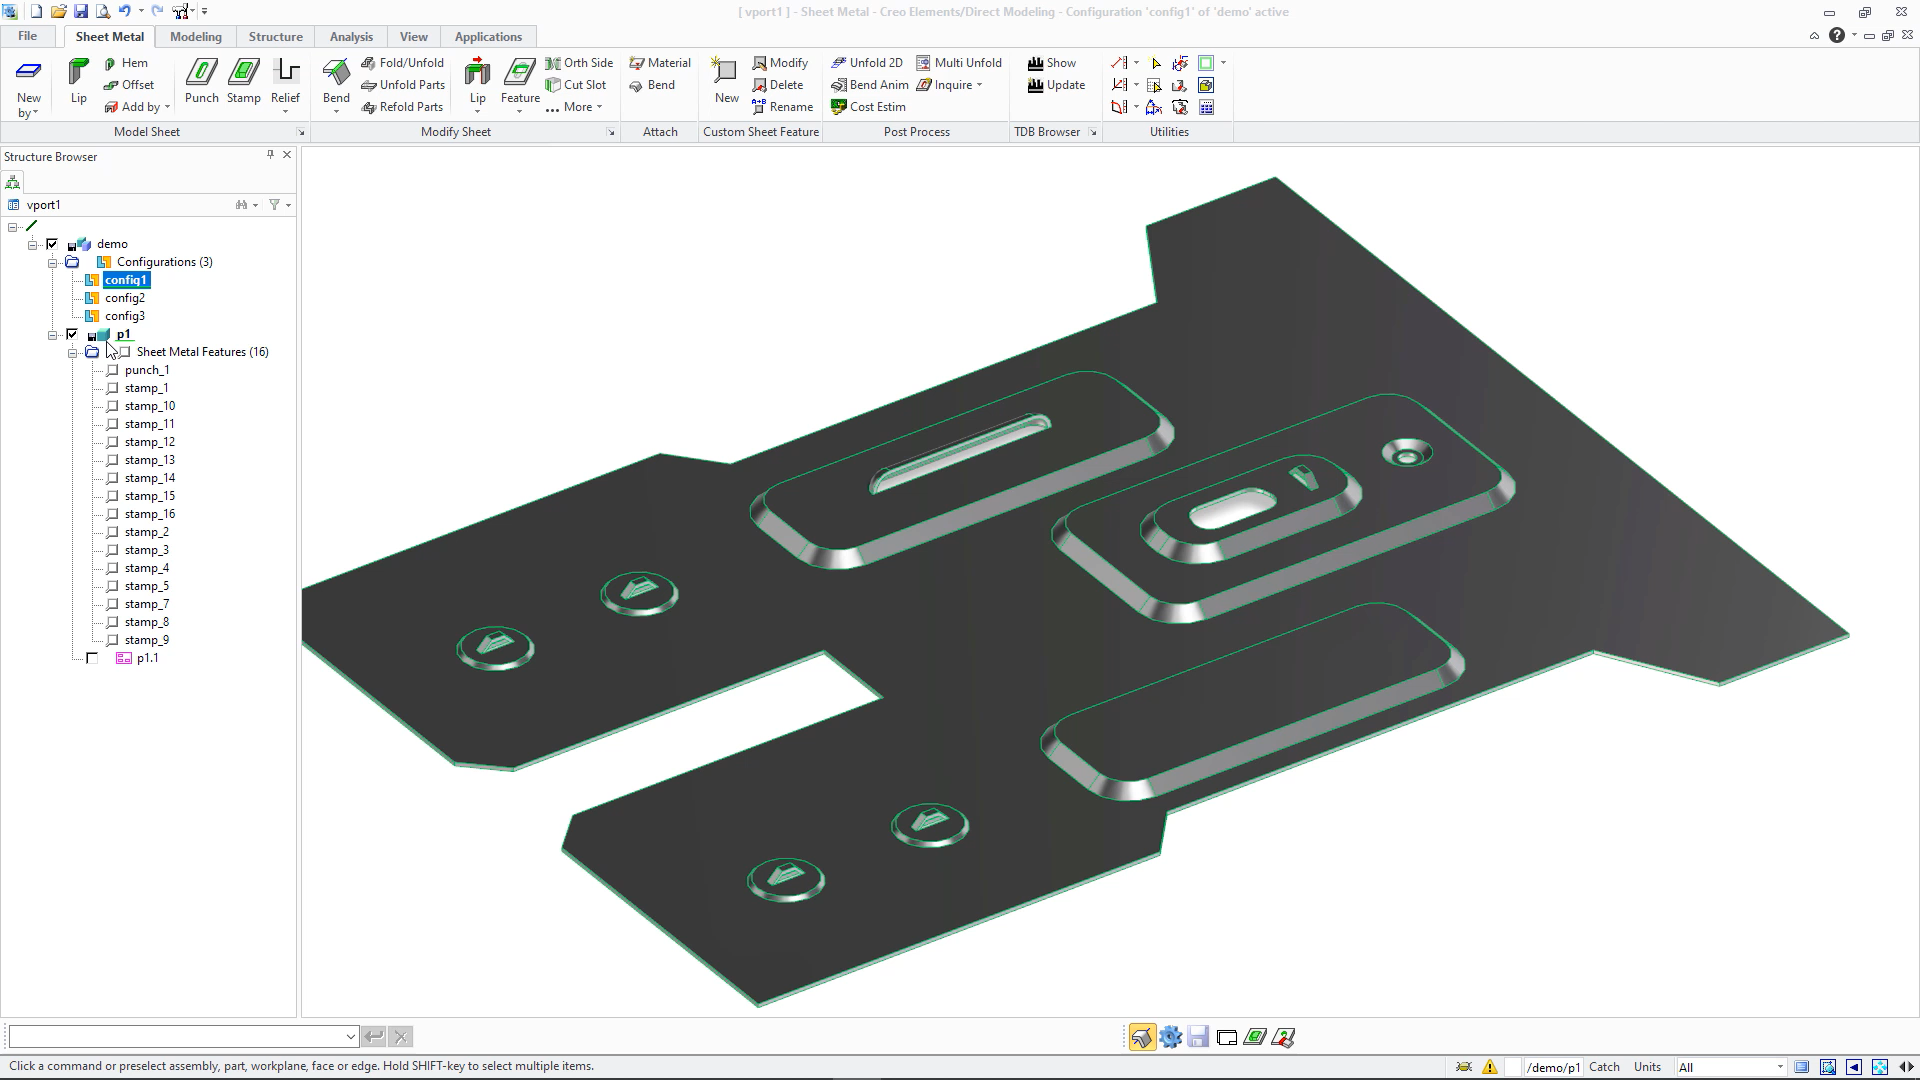Image resolution: width=1920 pixels, height=1080 pixels.
Task: Open the Inquire dropdown
Action: [950, 85]
